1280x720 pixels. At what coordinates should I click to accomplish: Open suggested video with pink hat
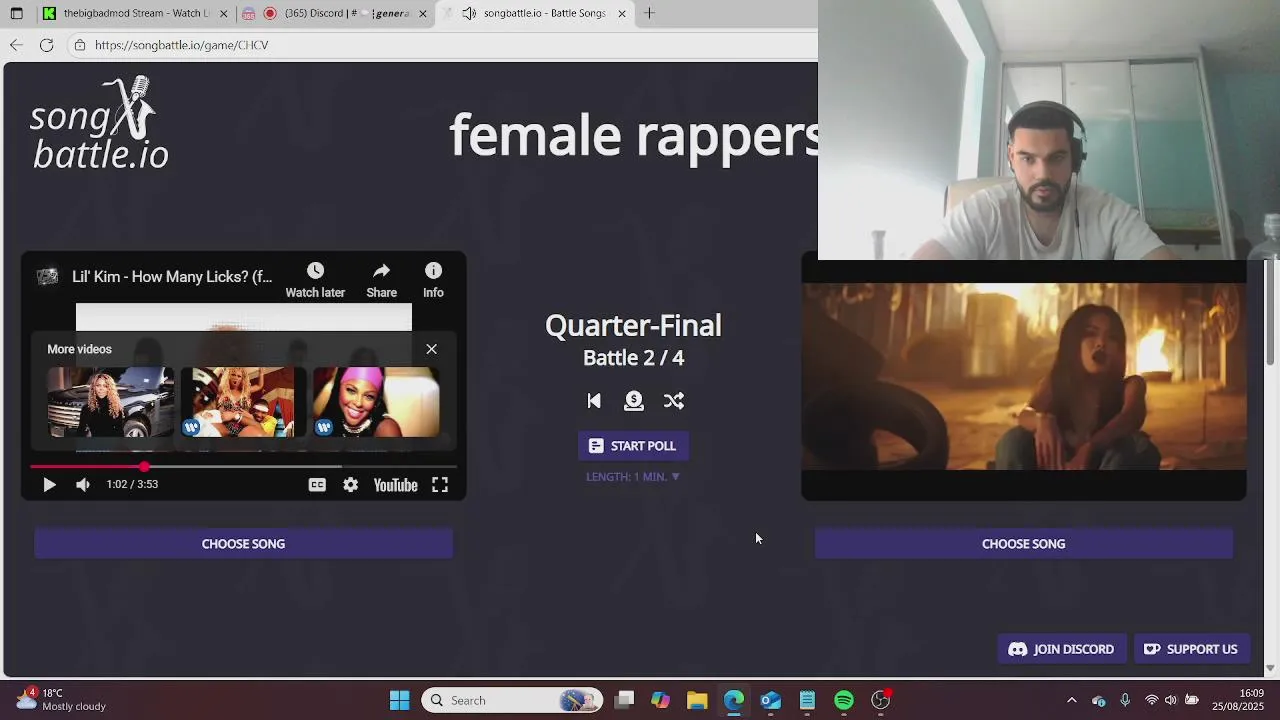coord(376,402)
